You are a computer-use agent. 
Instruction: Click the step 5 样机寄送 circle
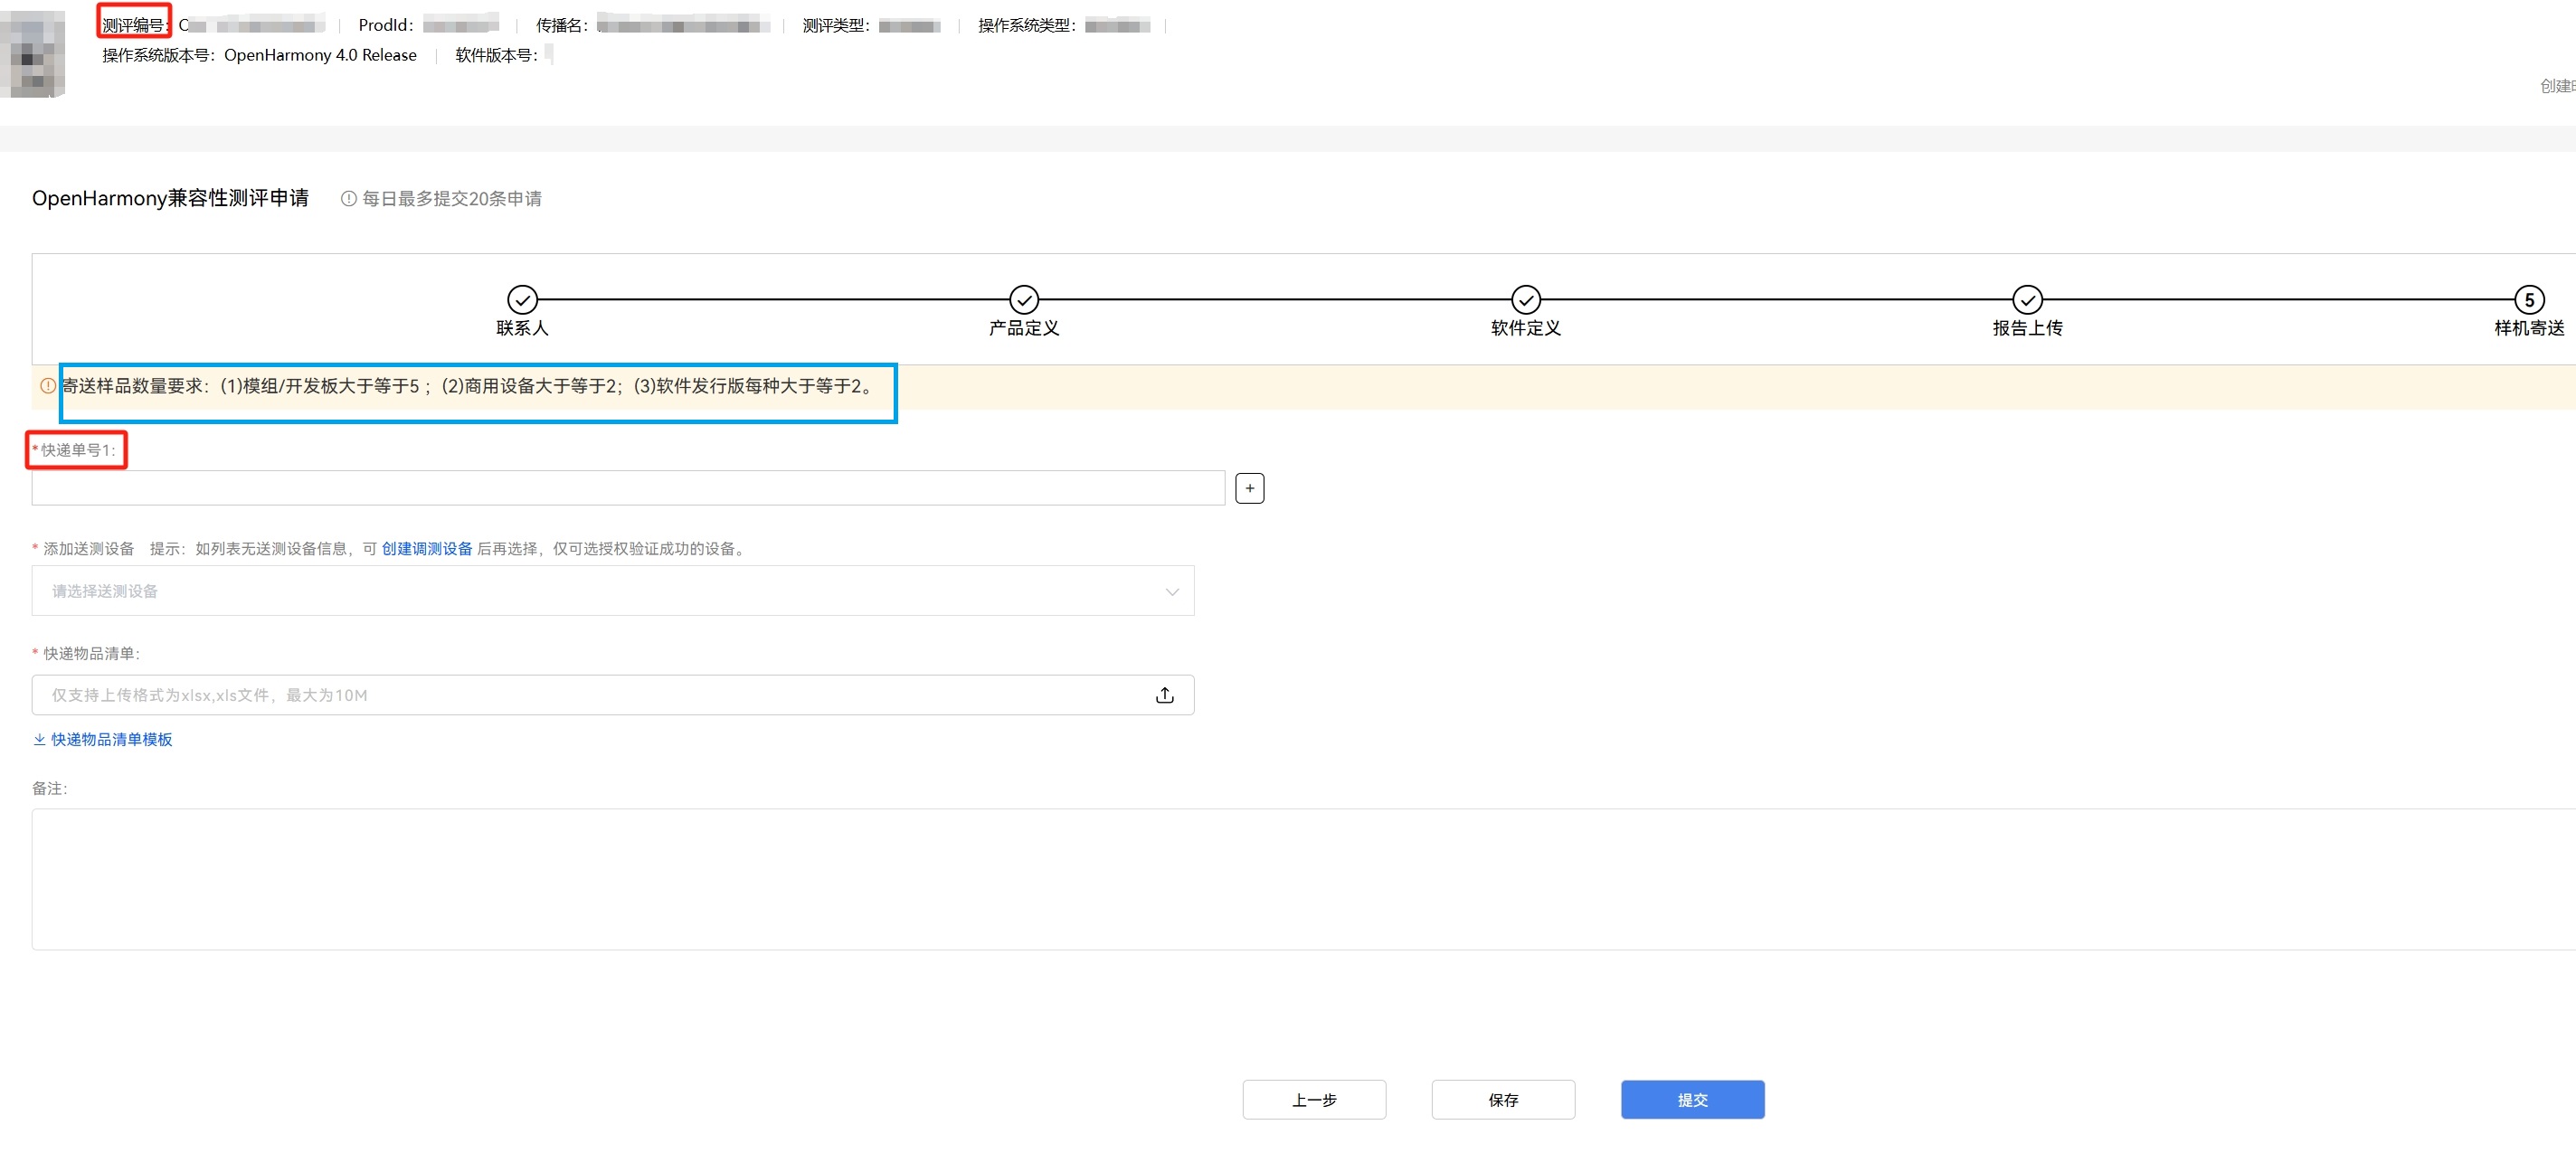pyautogui.click(x=2529, y=299)
